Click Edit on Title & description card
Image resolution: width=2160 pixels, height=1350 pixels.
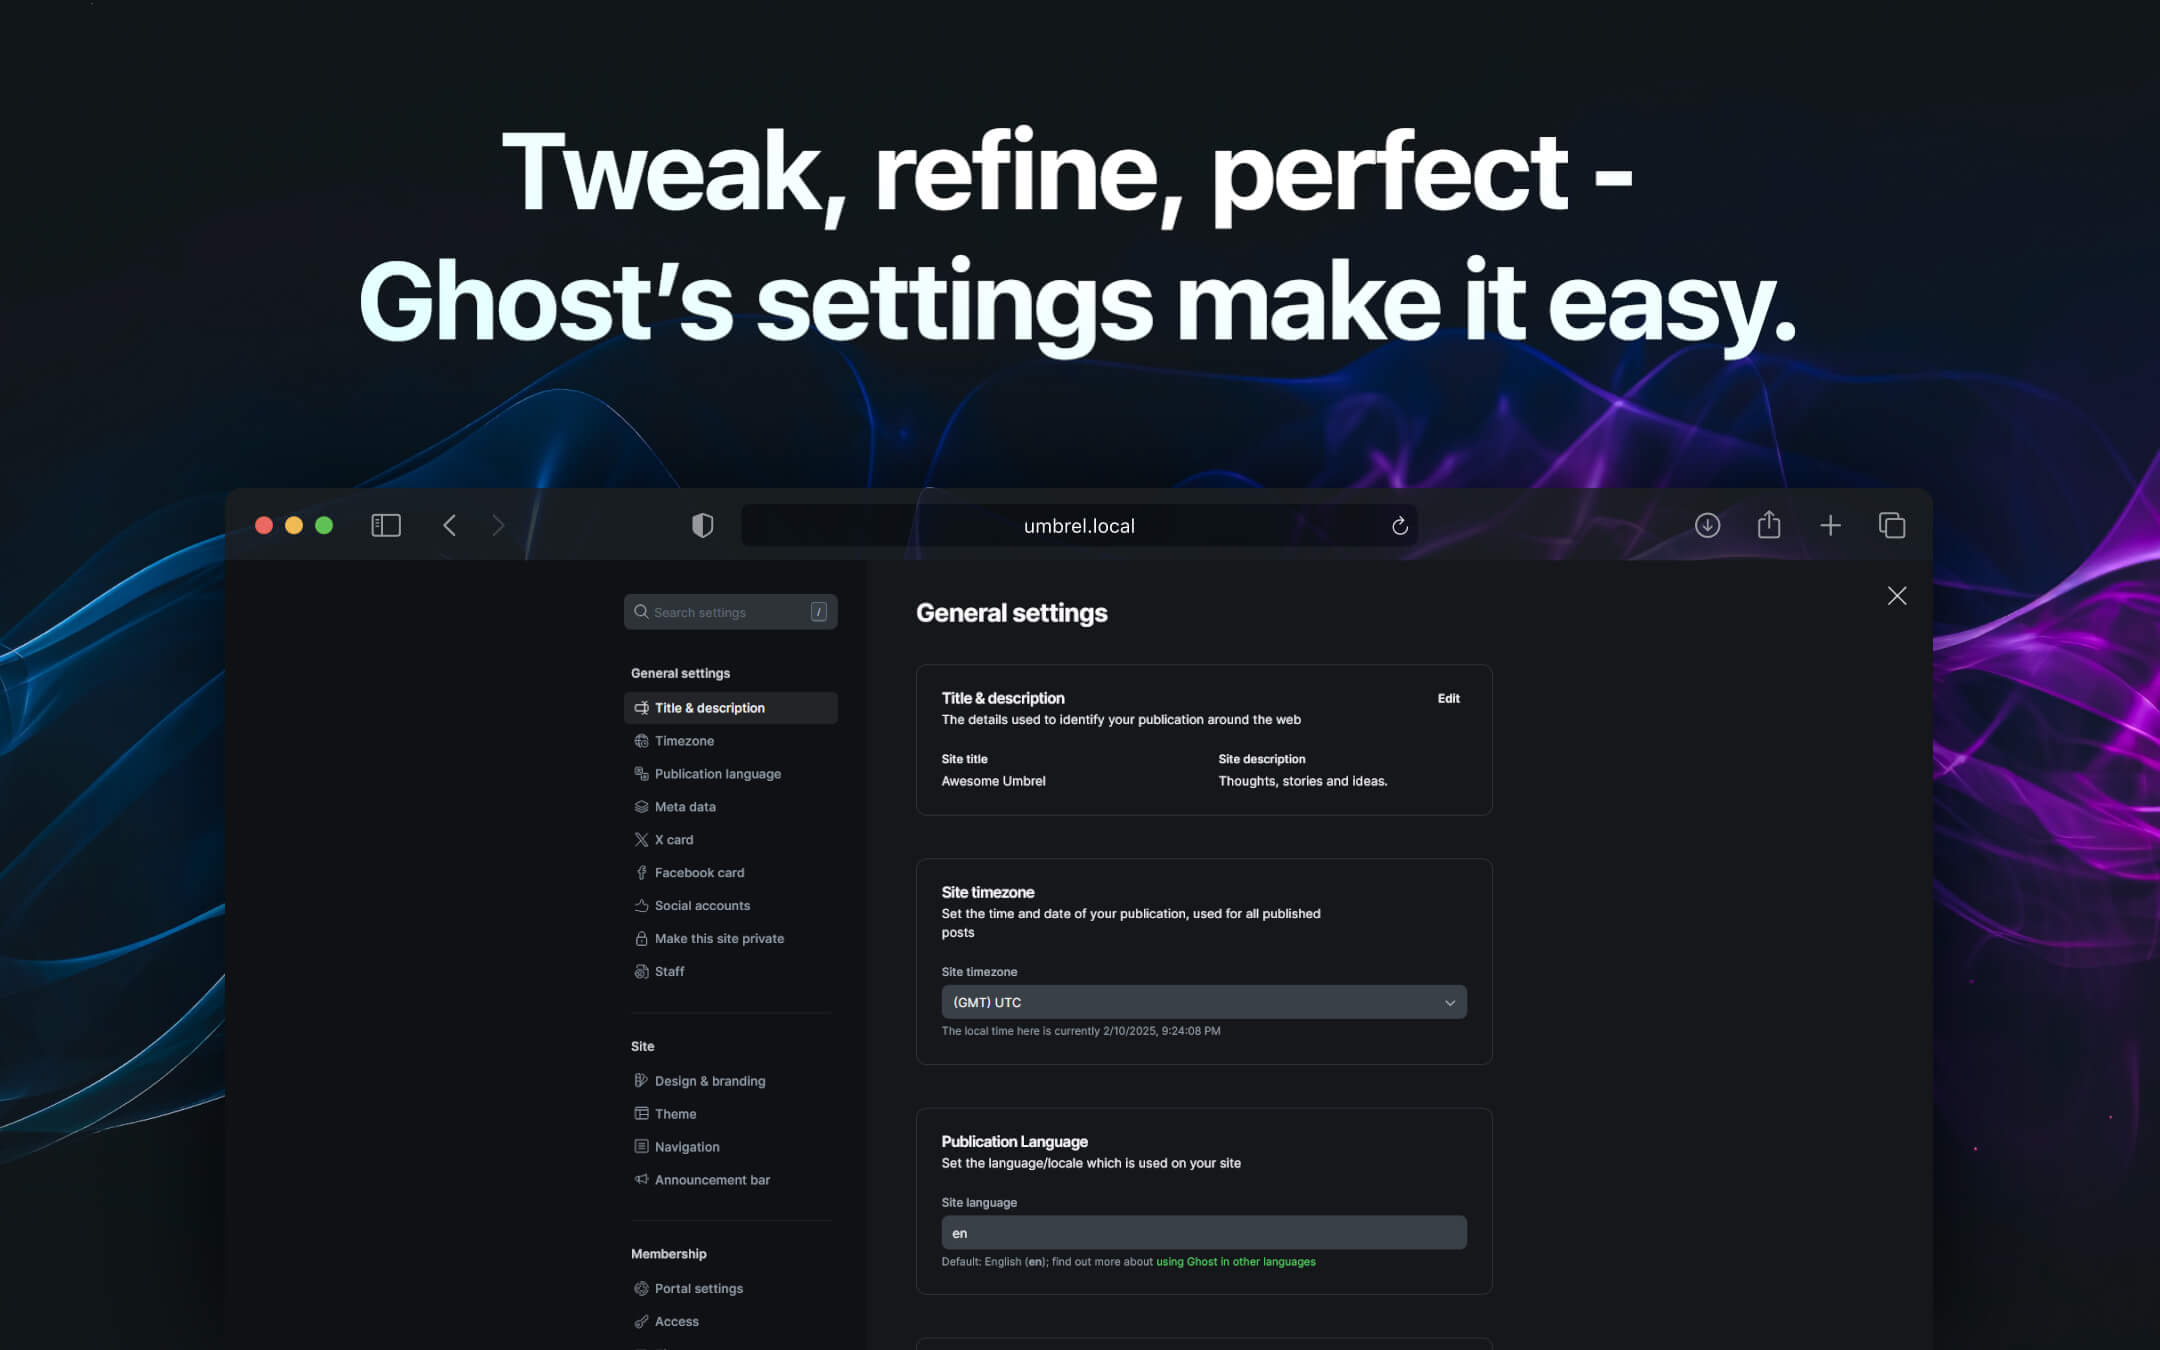pyautogui.click(x=1448, y=698)
